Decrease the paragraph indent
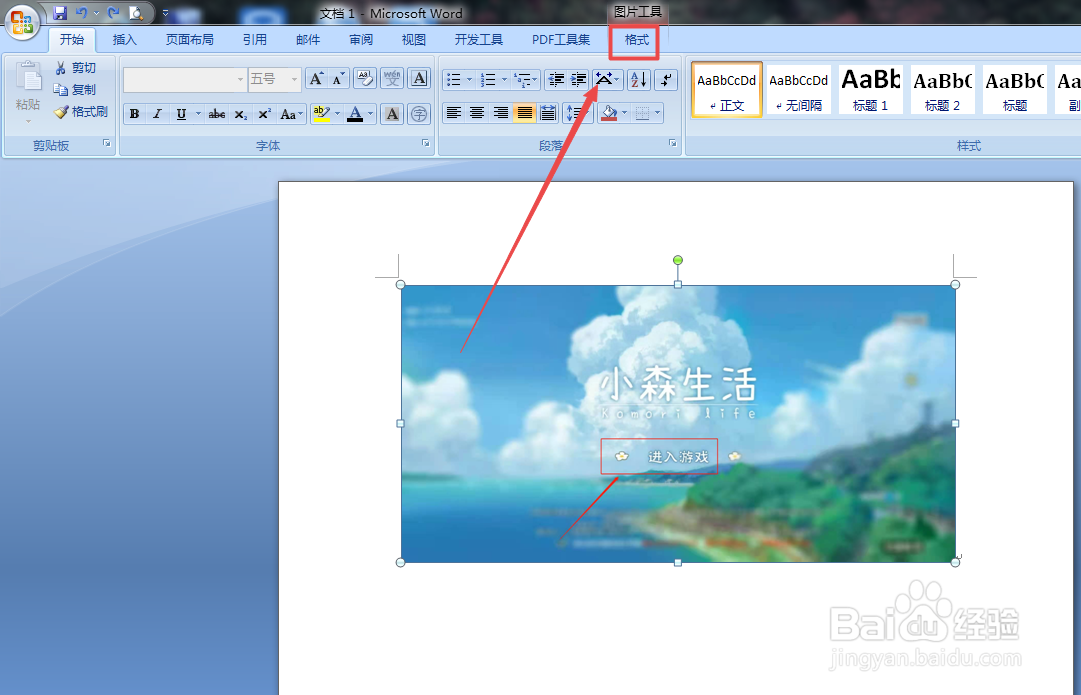 pyautogui.click(x=556, y=79)
